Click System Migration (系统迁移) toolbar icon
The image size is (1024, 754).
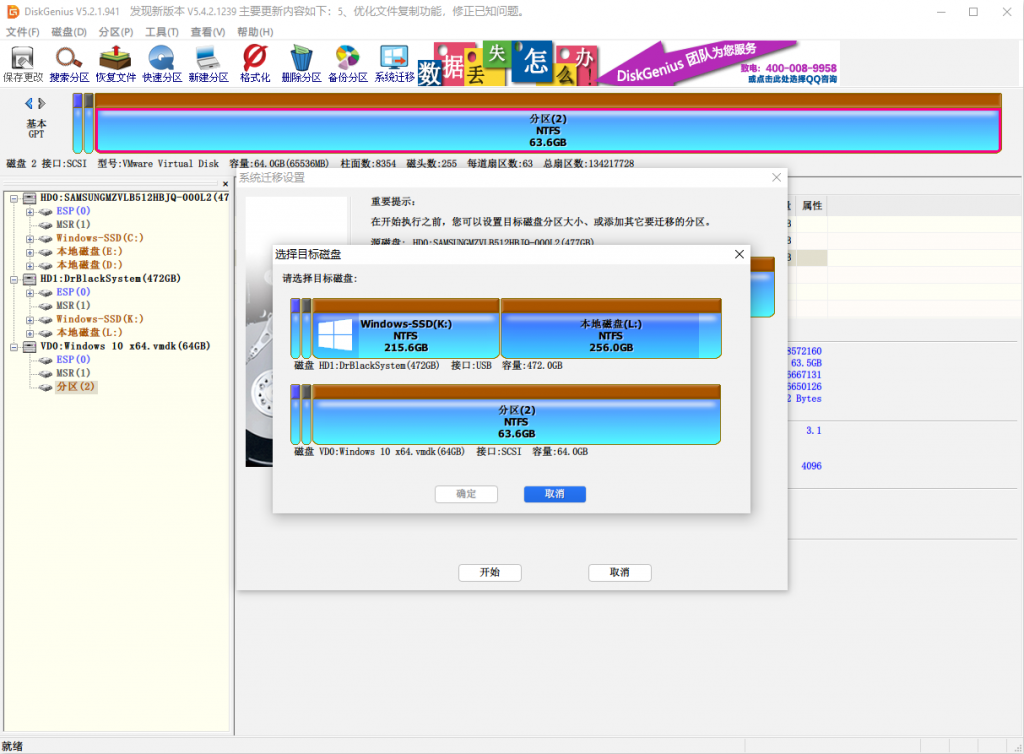[x=394, y=63]
